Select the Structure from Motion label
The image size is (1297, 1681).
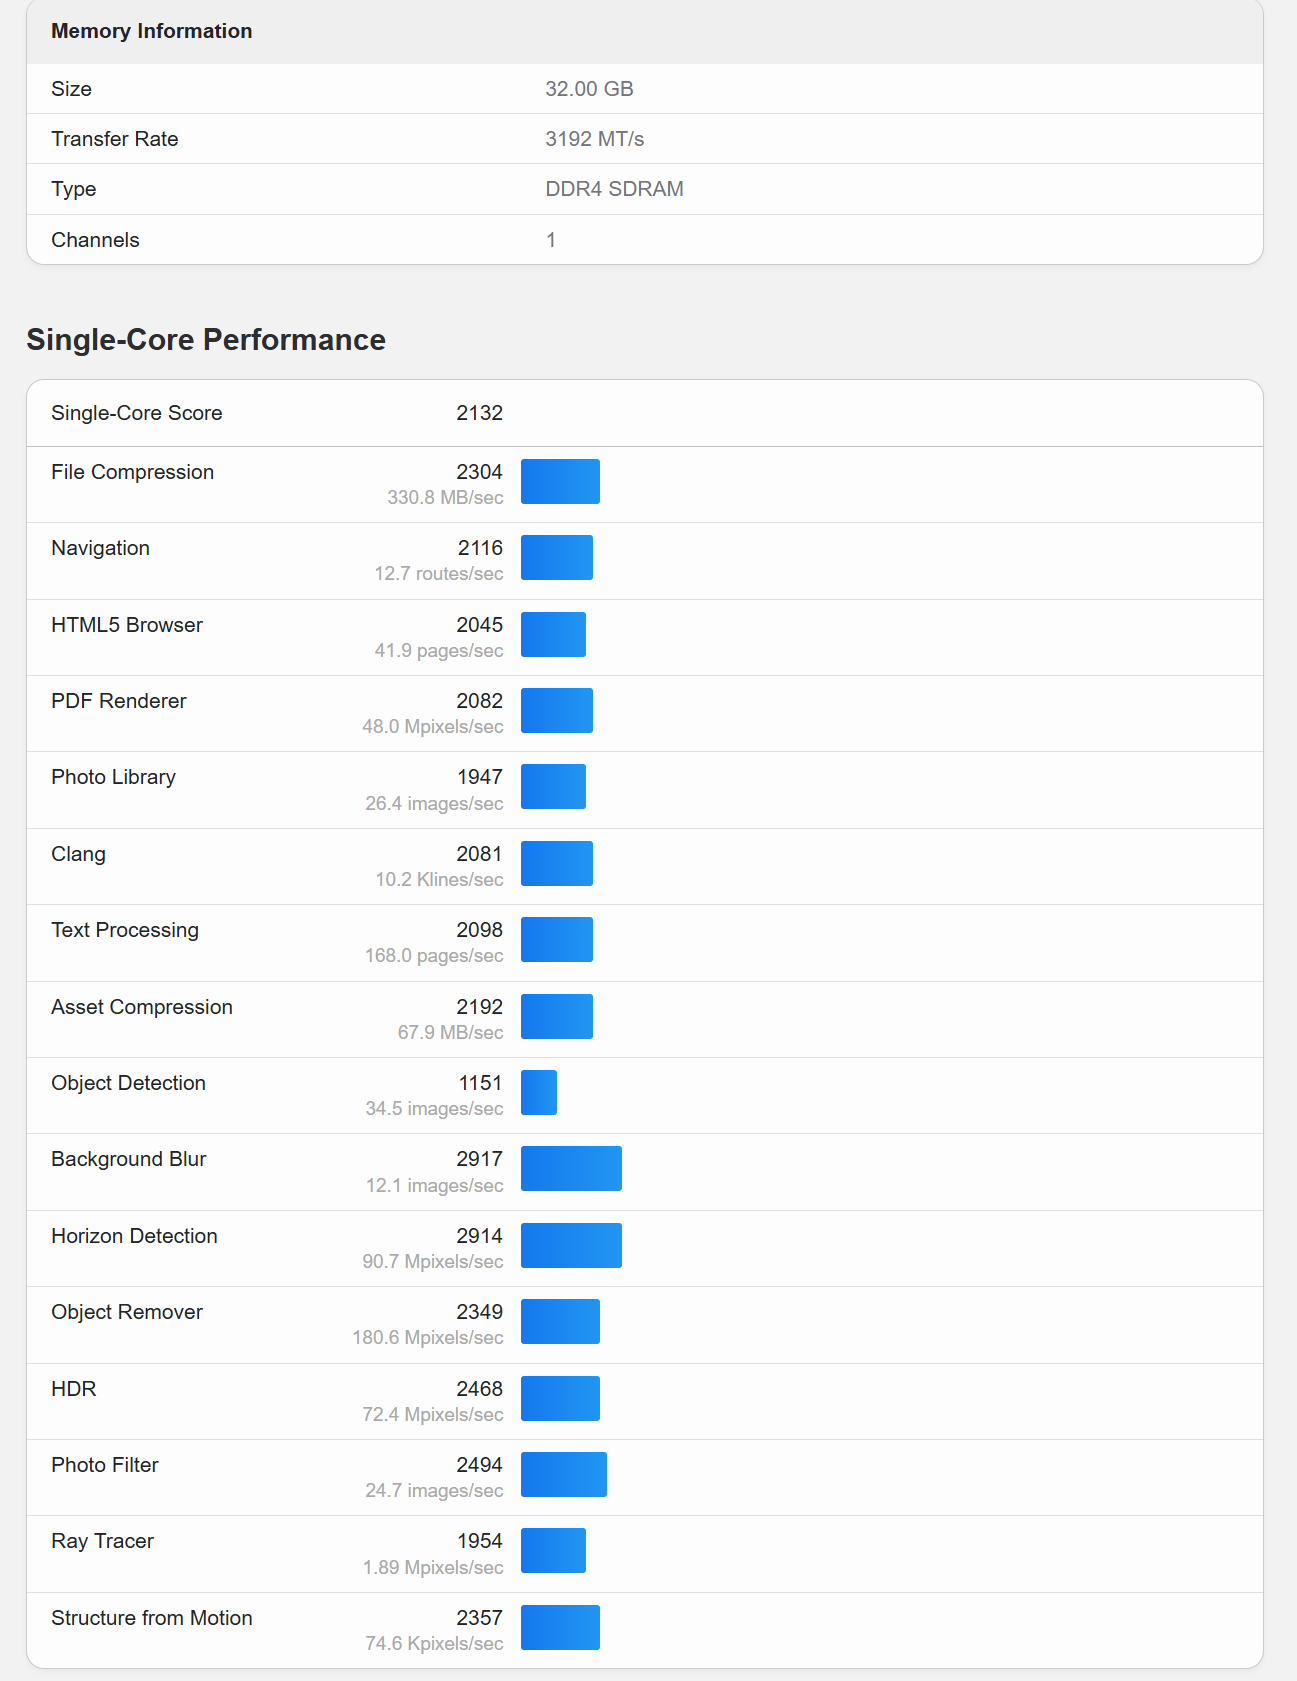(x=152, y=1618)
